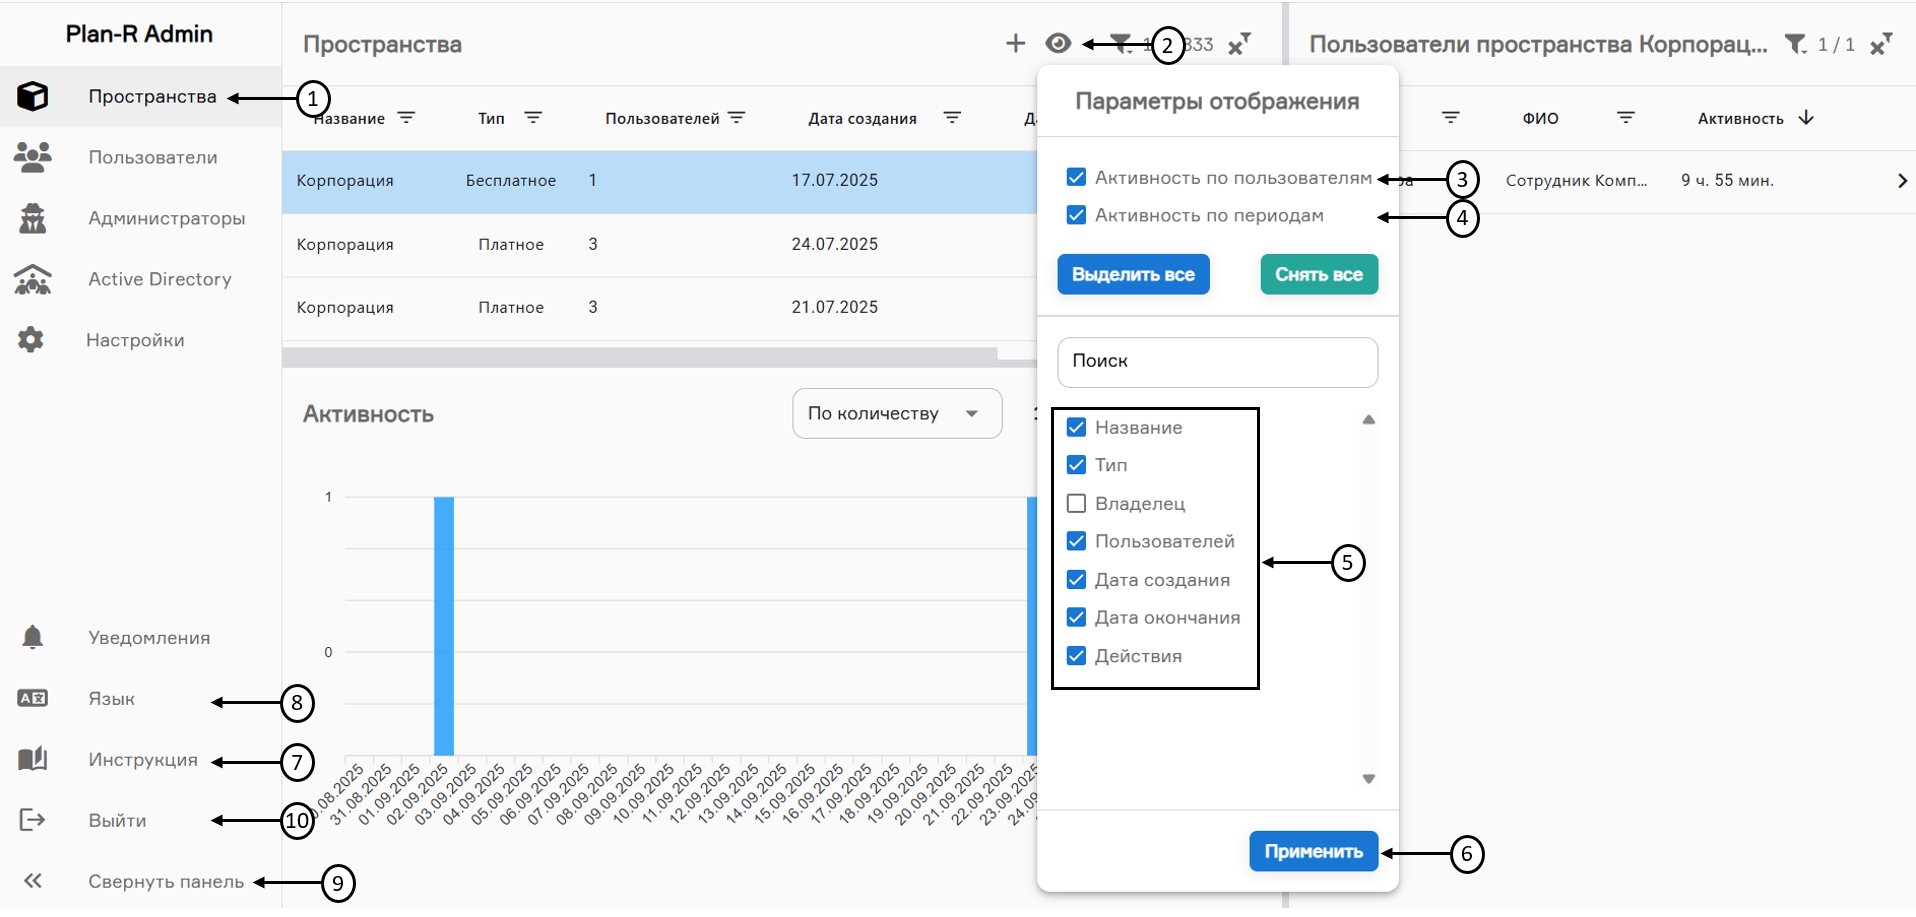Click the filter icon next to Название column
1916x917 pixels.
click(x=406, y=118)
